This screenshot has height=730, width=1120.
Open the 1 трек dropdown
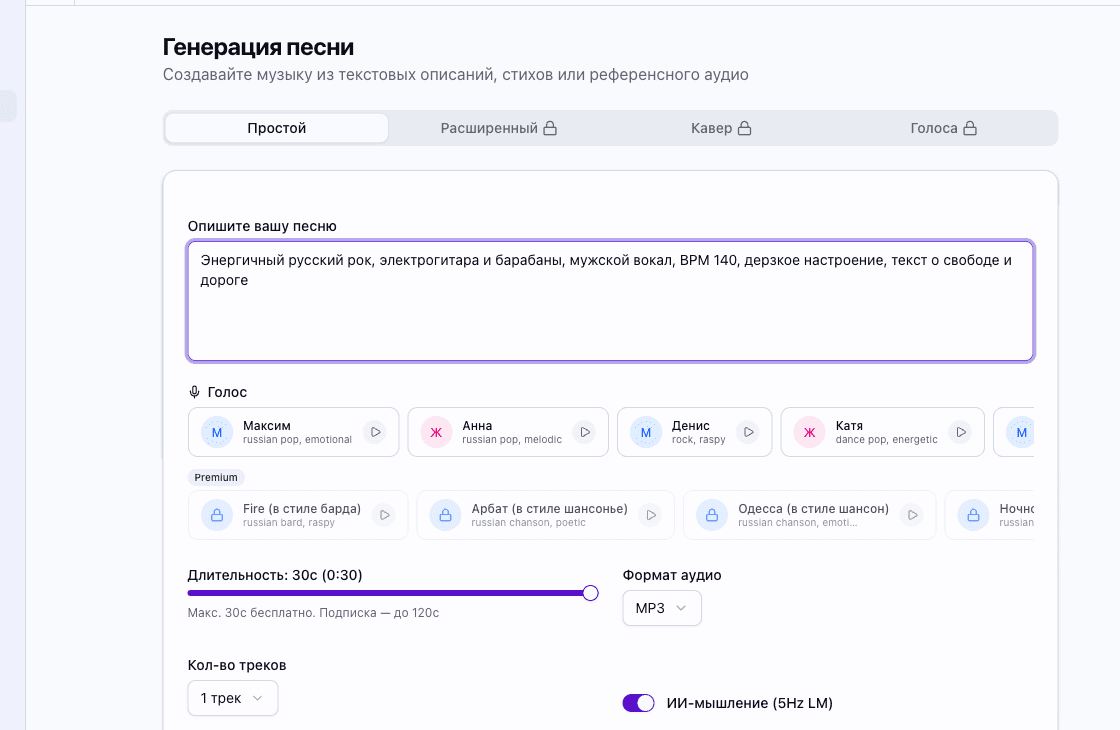[232, 698]
